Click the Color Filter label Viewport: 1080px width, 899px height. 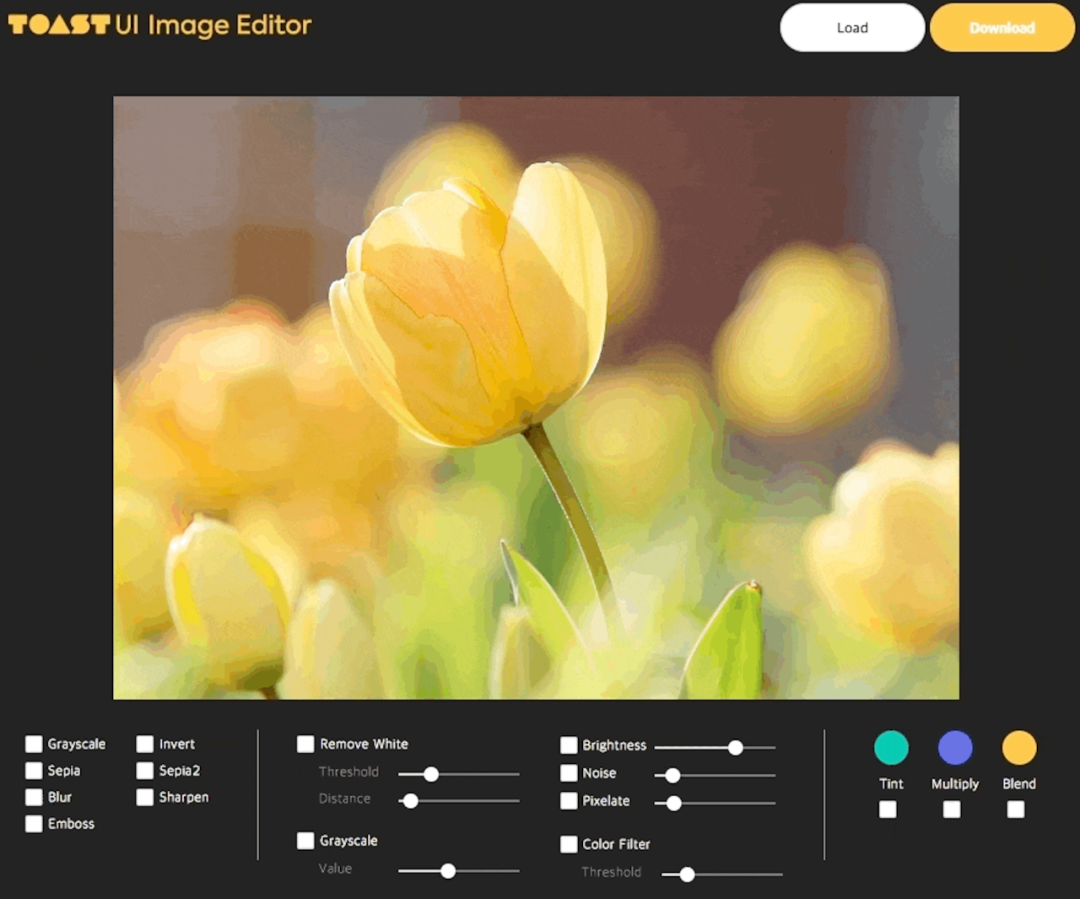[x=616, y=844]
